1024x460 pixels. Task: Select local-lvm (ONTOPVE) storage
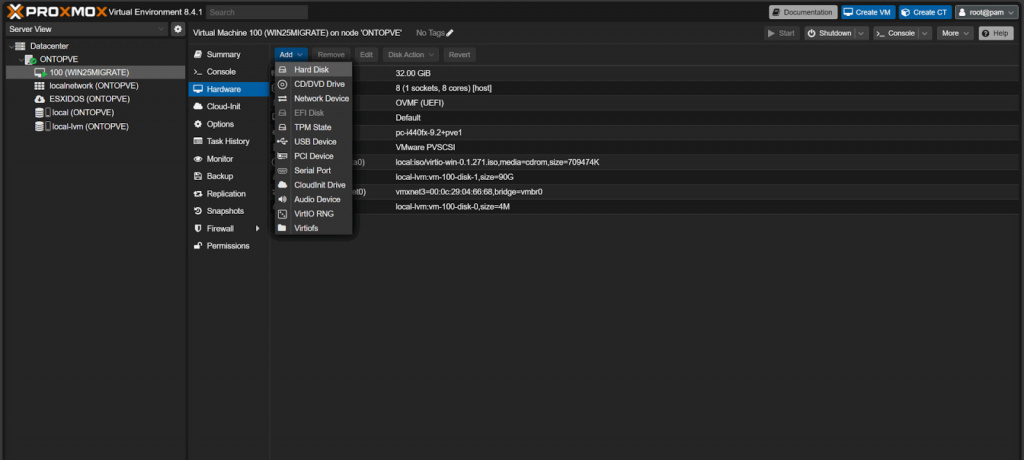(x=95, y=126)
